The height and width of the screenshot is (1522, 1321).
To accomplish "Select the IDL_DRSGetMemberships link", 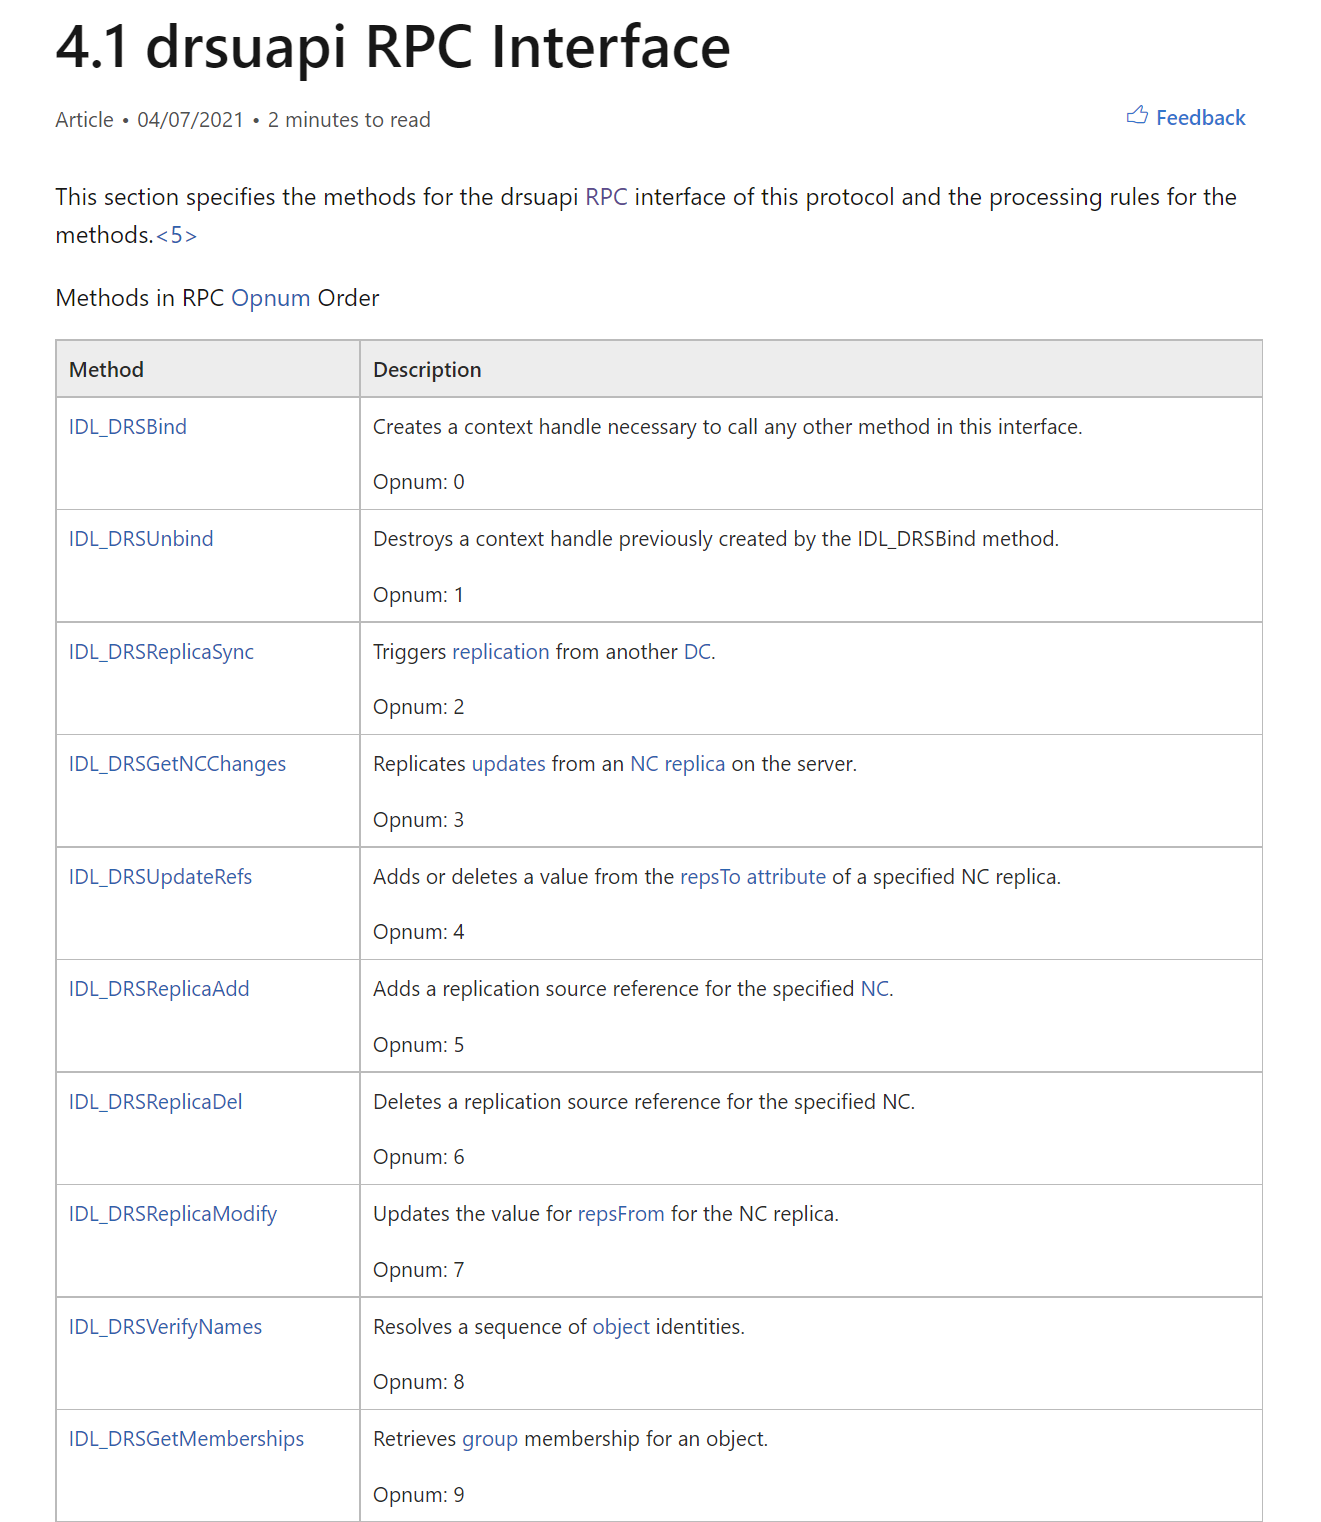I will click(186, 1439).
